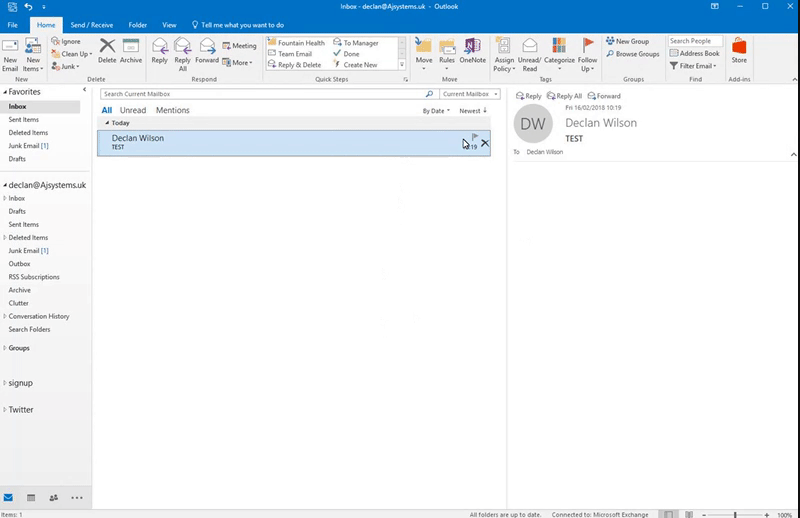
Task: Toggle Newest sort order
Action: pos(473,111)
